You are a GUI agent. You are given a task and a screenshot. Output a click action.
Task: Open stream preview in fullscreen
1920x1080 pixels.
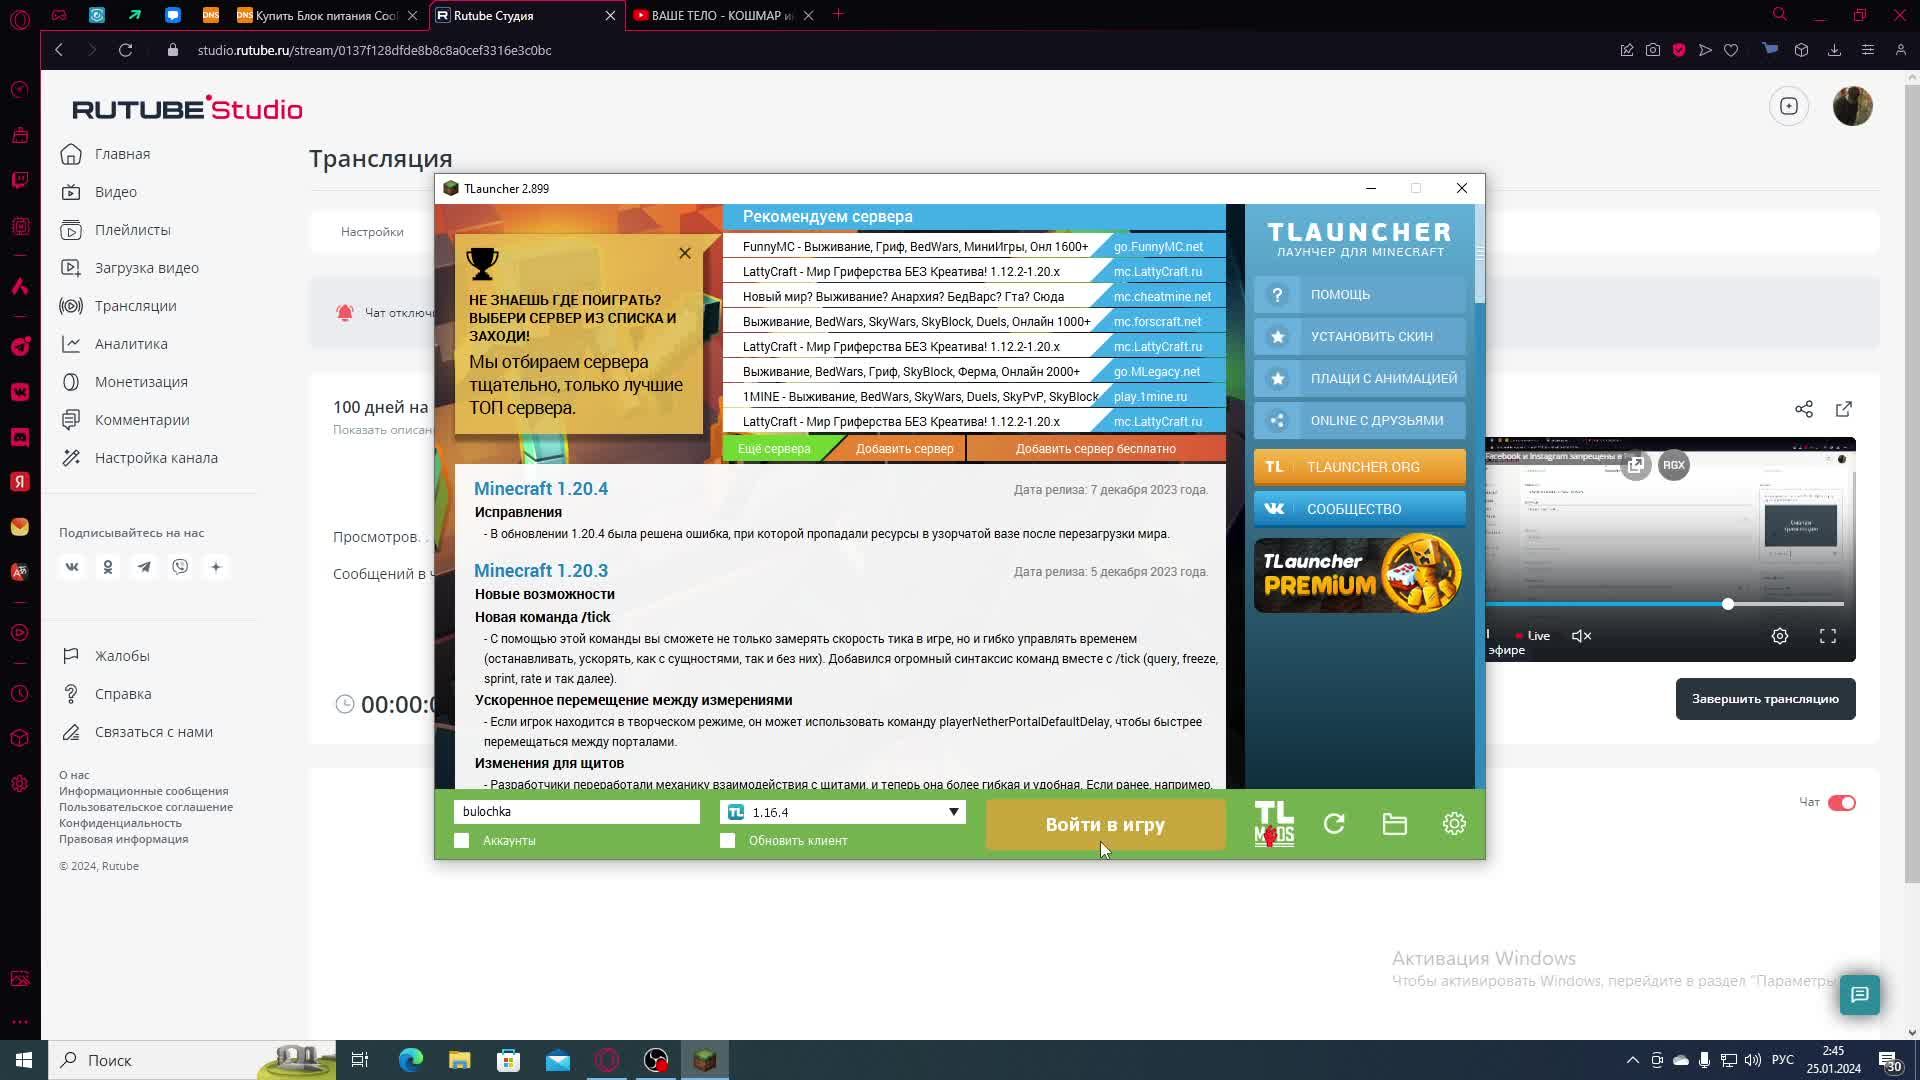click(1827, 636)
